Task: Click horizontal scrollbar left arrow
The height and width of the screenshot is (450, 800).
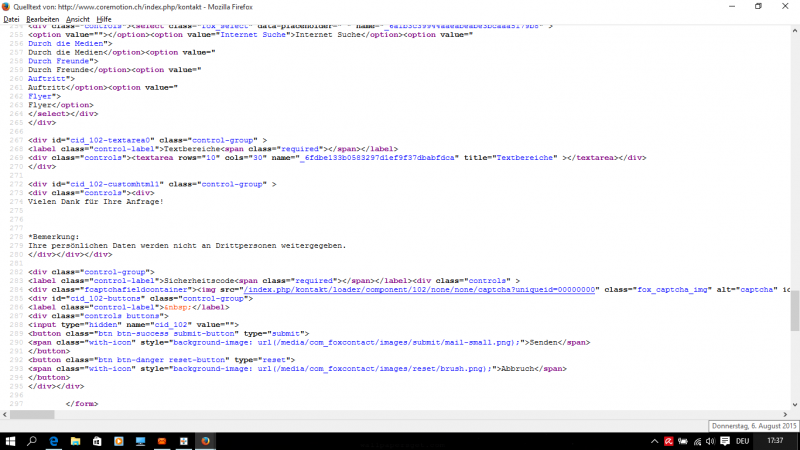Action: pos(5,415)
